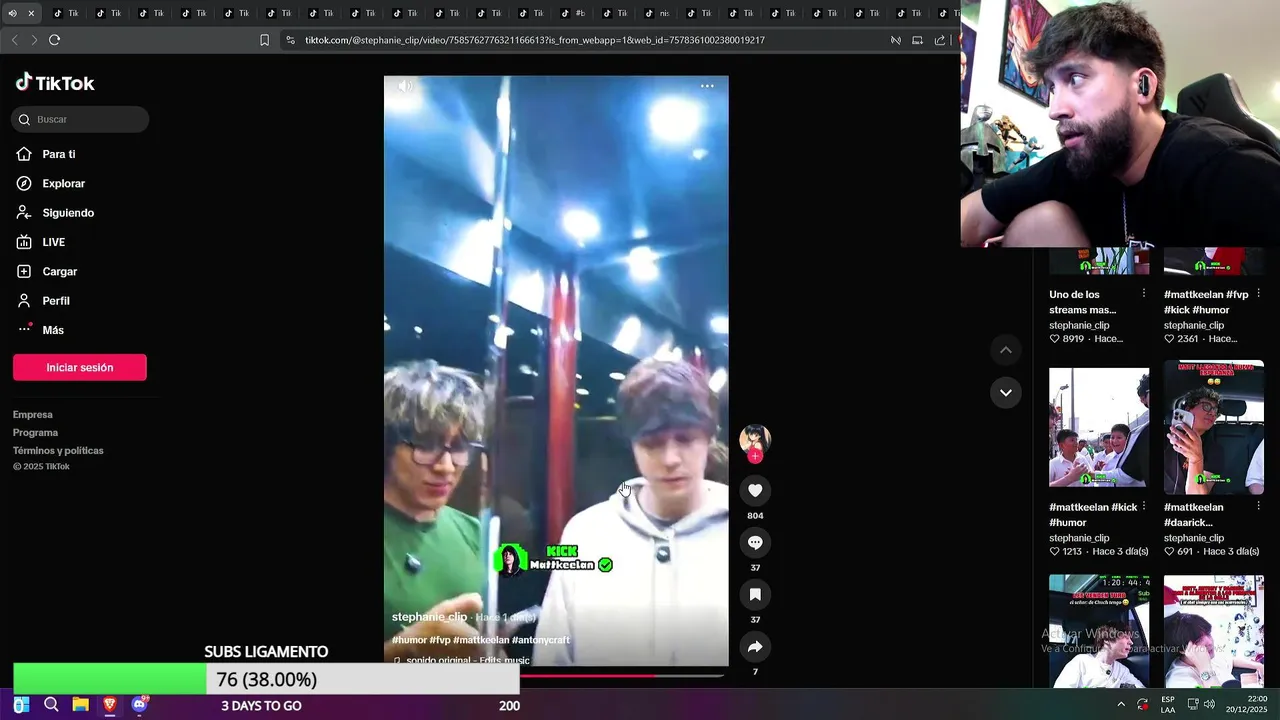Open the Siguiendo section

67,213
